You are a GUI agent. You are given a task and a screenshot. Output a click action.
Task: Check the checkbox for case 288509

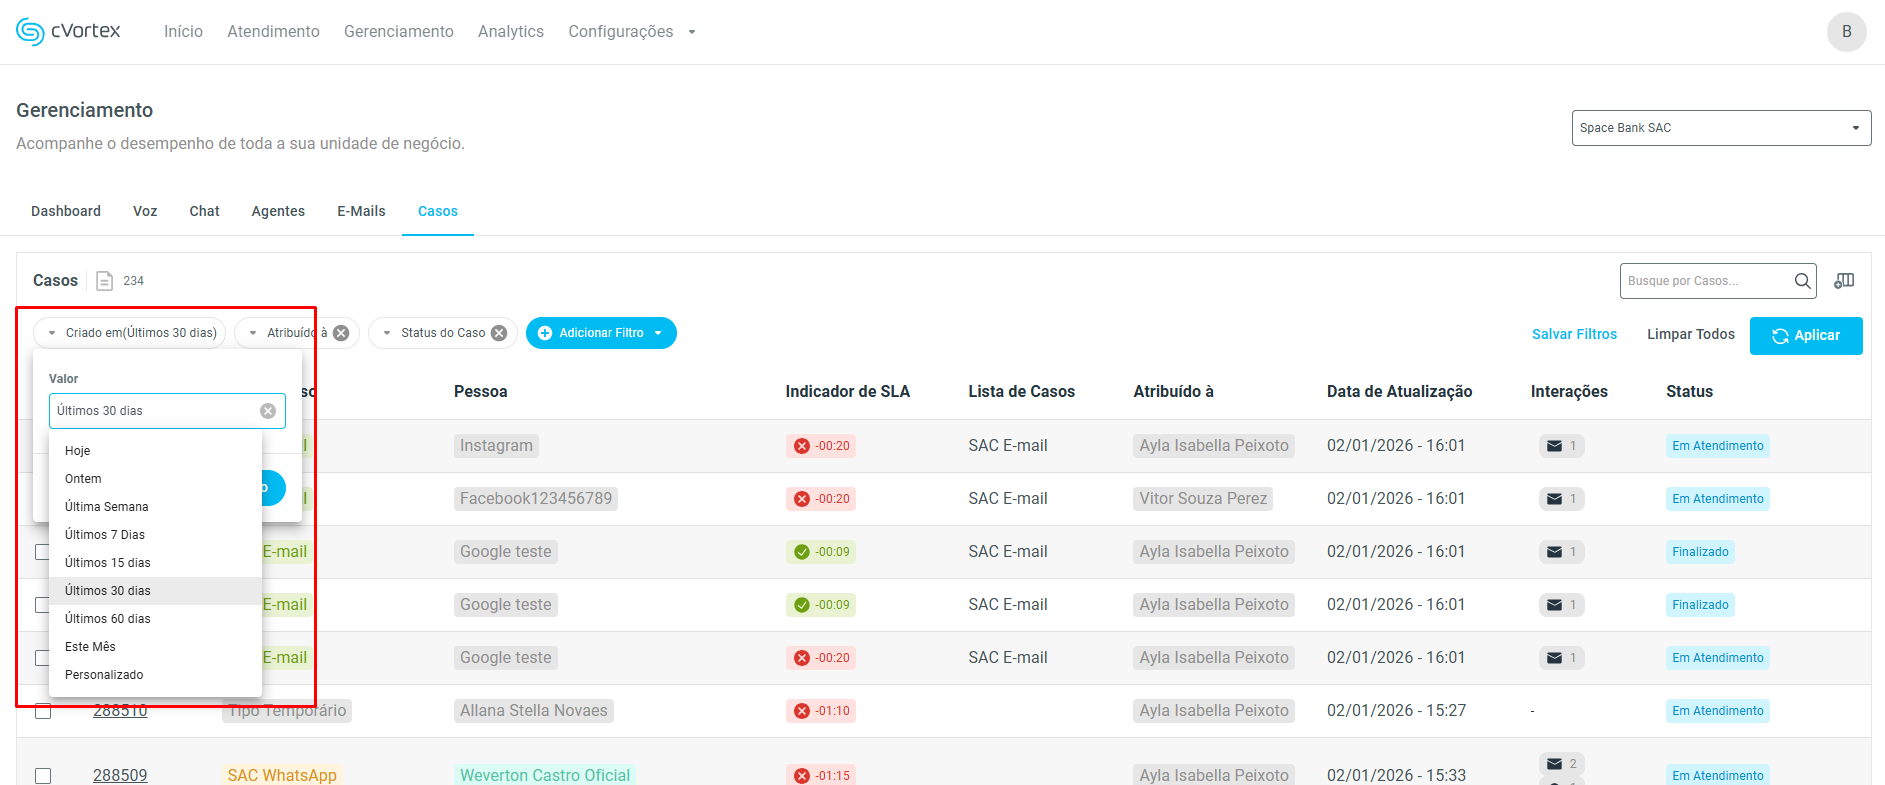pyautogui.click(x=43, y=776)
